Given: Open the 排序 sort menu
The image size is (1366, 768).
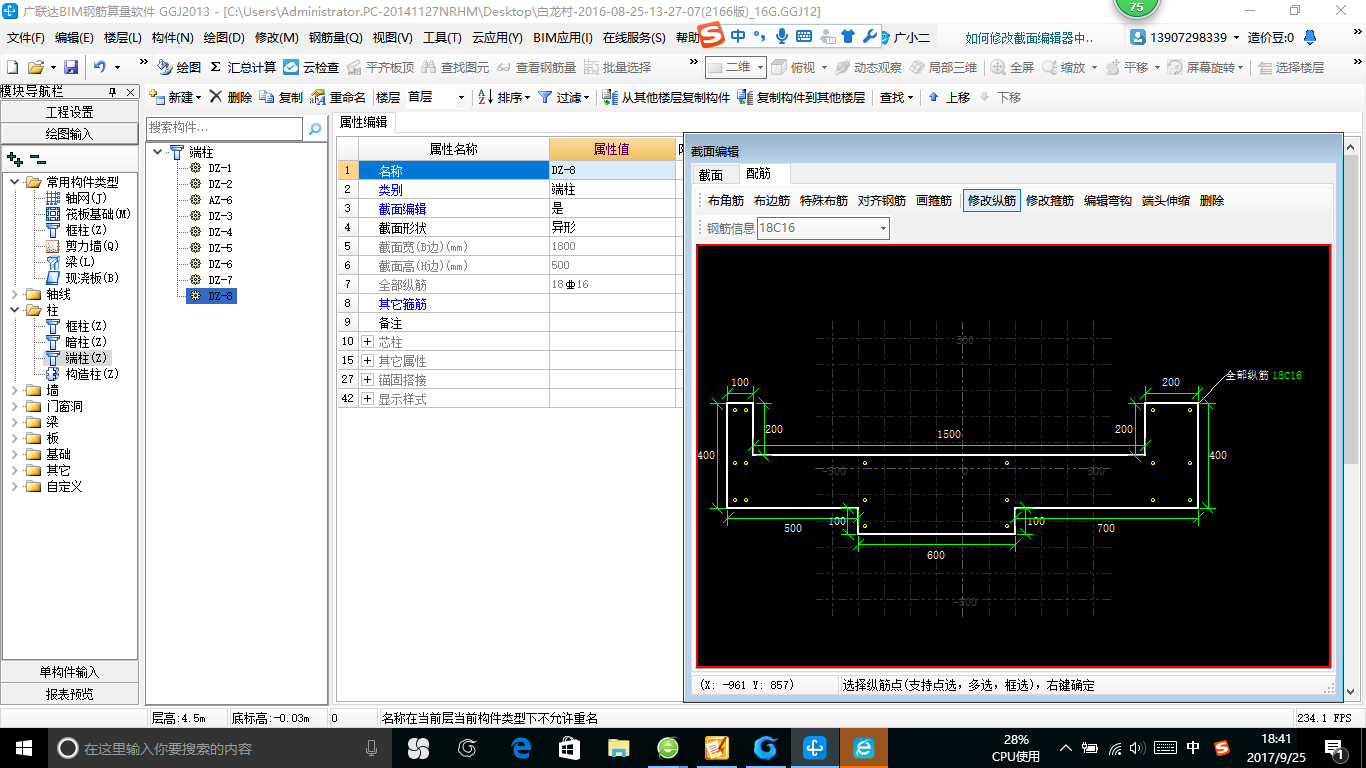Looking at the screenshot, I should [x=504, y=97].
